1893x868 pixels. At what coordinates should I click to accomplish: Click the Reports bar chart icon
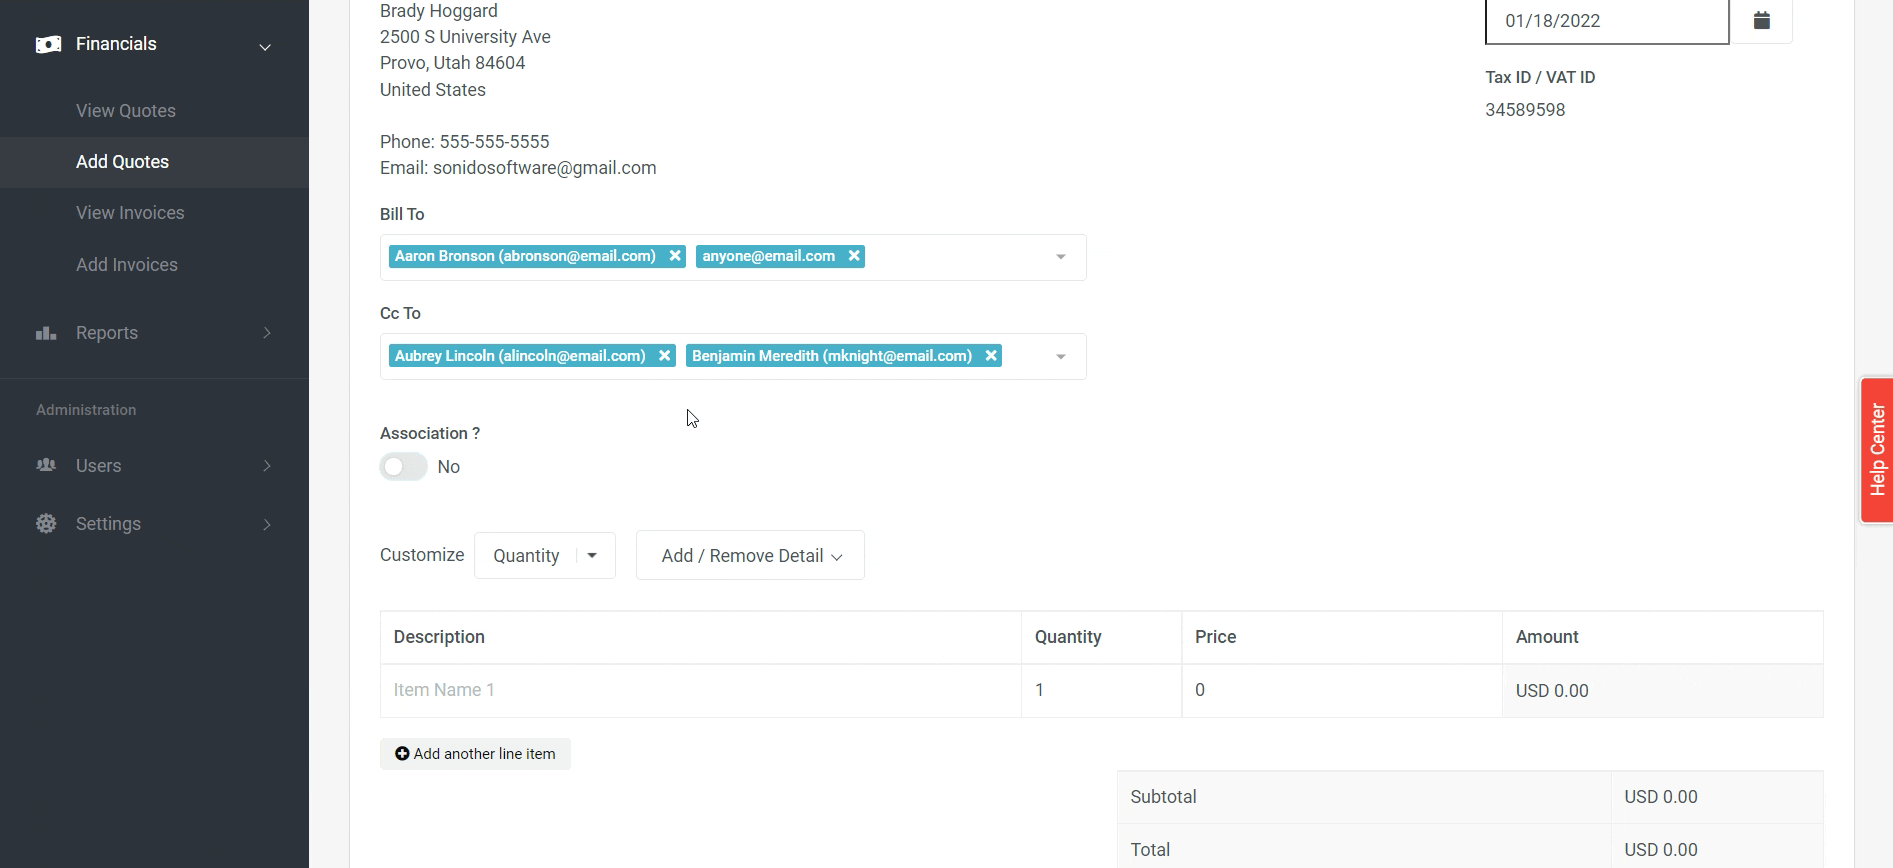click(46, 333)
